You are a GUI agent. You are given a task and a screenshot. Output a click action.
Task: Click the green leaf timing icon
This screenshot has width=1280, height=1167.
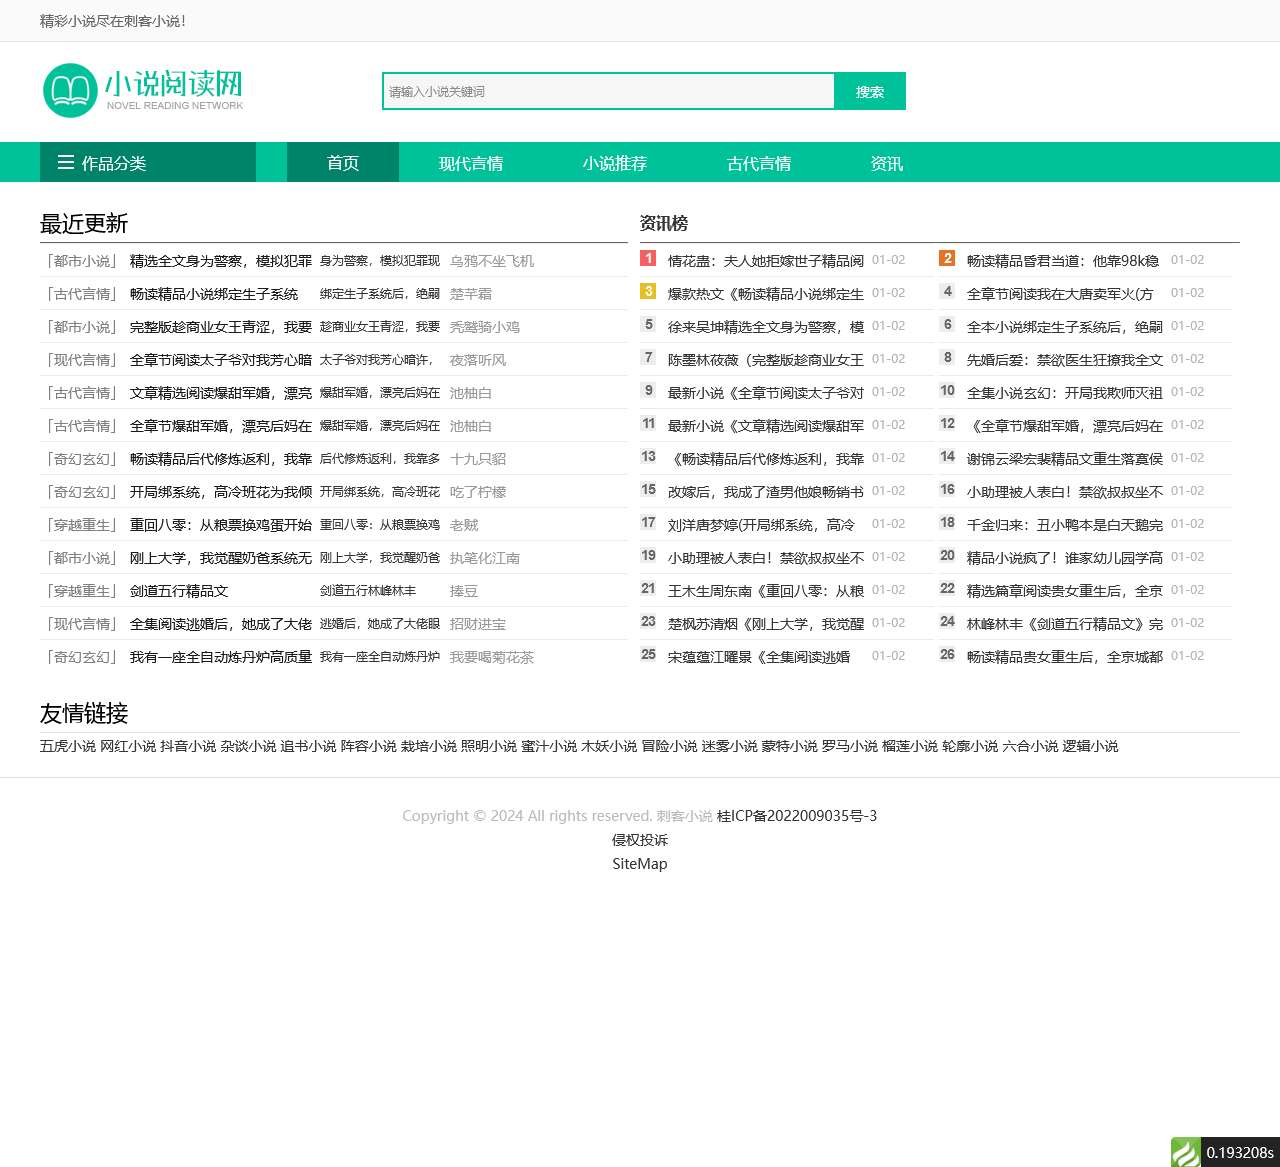(1185, 1152)
